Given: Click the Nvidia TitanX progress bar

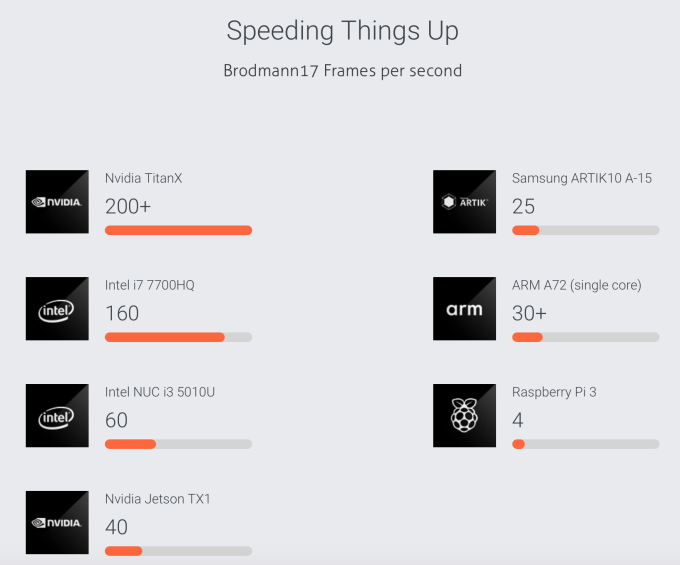Looking at the screenshot, I should tap(178, 230).
